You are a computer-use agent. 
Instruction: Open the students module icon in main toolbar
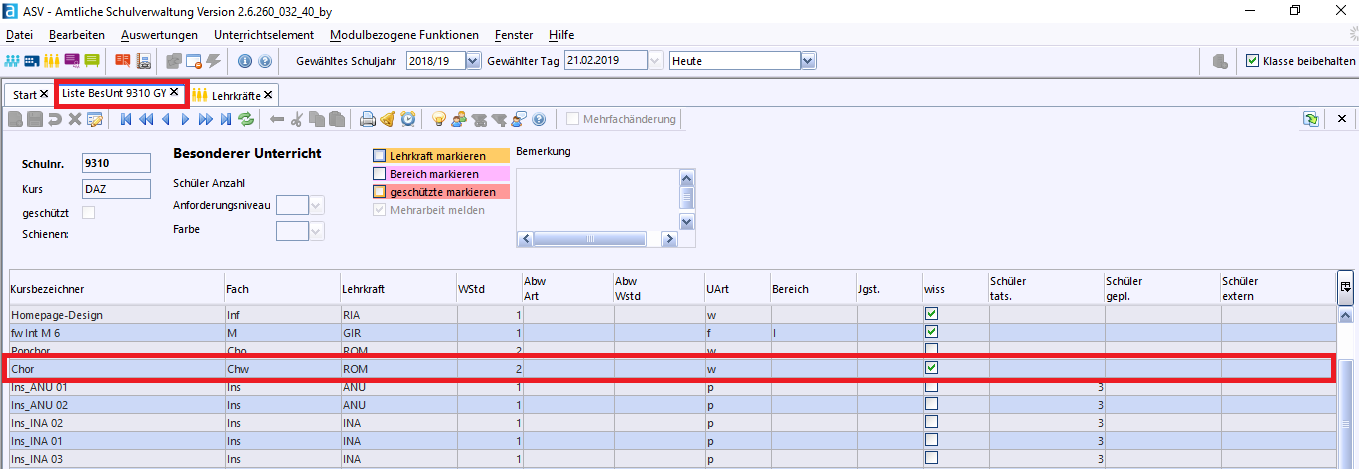click(14, 61)
